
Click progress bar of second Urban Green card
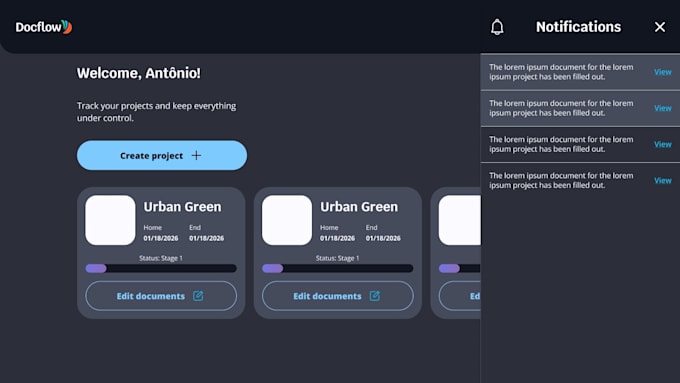[x=337, y=268]
